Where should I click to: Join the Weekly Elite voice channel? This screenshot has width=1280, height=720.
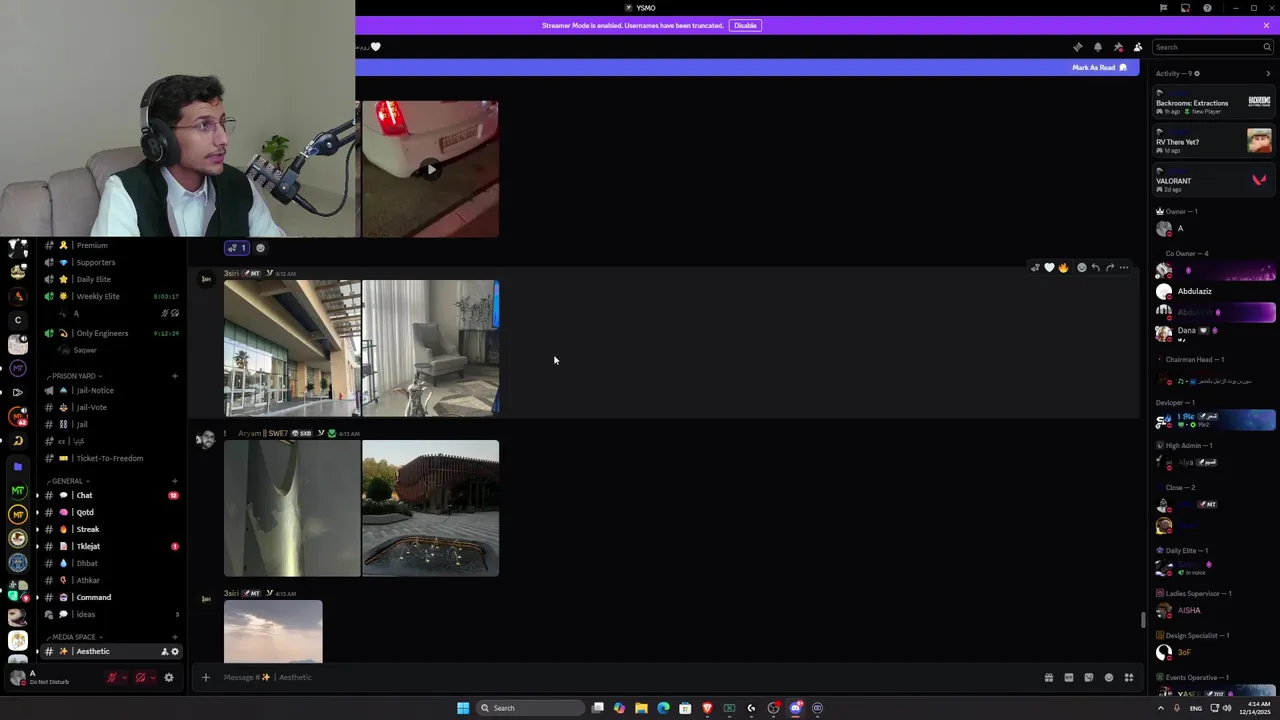110,296
